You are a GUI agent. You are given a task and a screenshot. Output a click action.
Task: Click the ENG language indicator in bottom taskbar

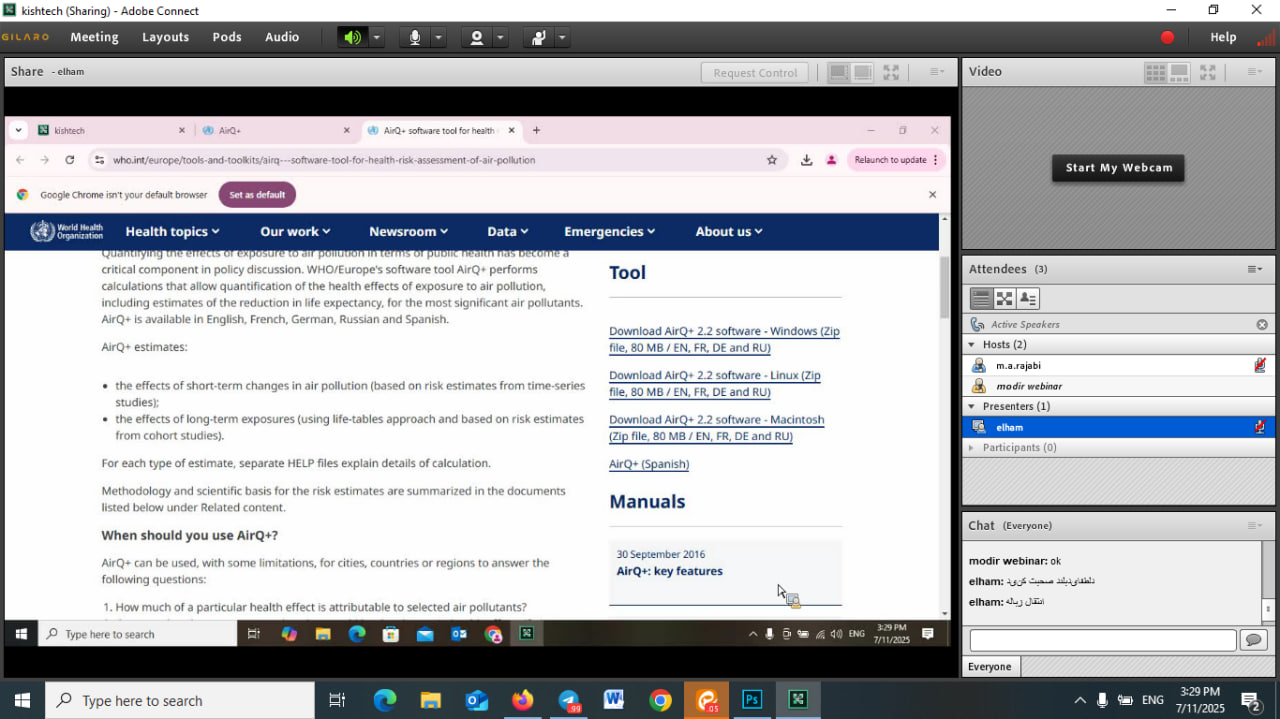pos(1153,700)
